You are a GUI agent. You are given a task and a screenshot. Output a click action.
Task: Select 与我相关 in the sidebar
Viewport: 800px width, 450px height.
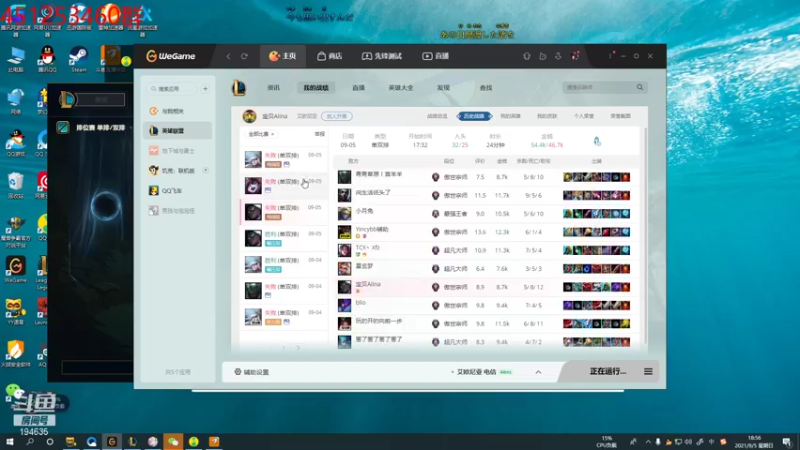[x=178, y=111]
